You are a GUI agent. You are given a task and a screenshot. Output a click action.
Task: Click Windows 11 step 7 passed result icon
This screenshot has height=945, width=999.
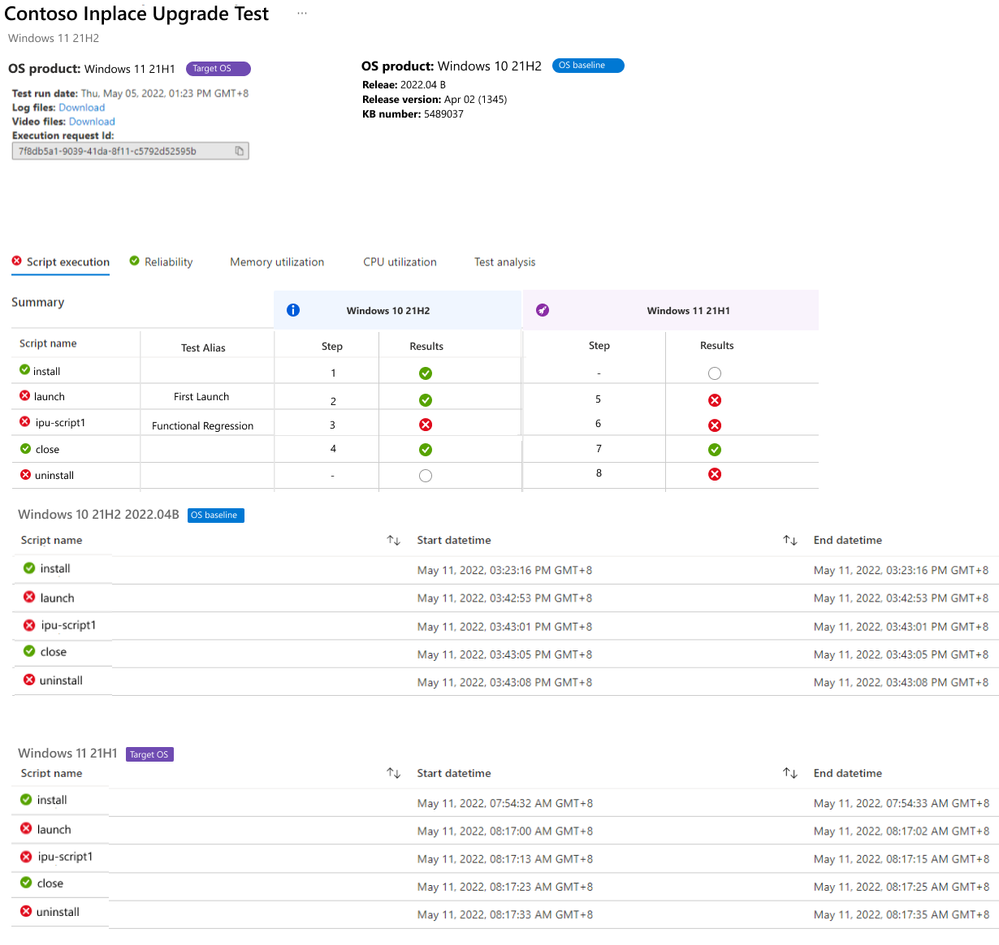[x=715, y=450]
